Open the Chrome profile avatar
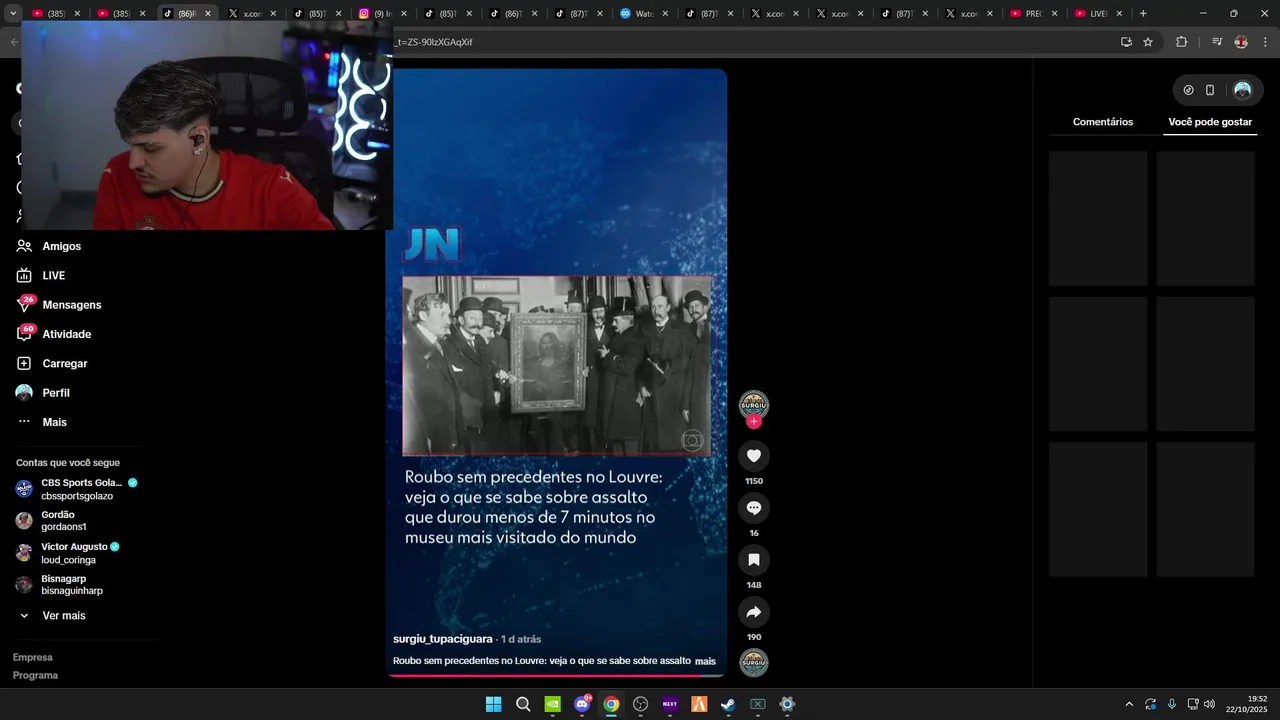Image resolution: width=1280 pixels, height=720 pixels. coord(1241,42)
